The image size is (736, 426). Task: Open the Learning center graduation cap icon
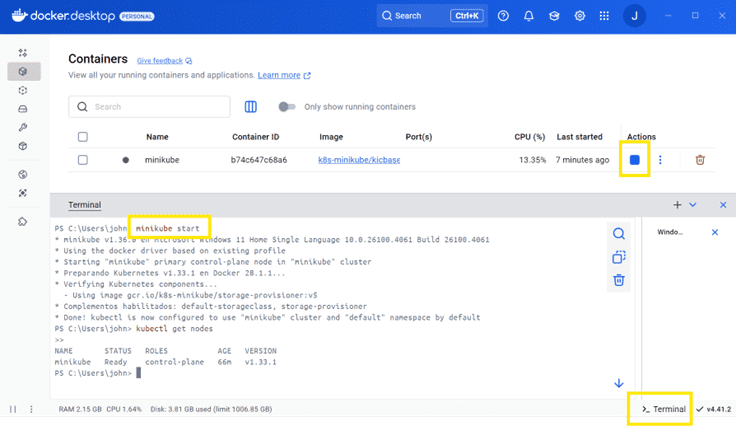coord(554,16)
